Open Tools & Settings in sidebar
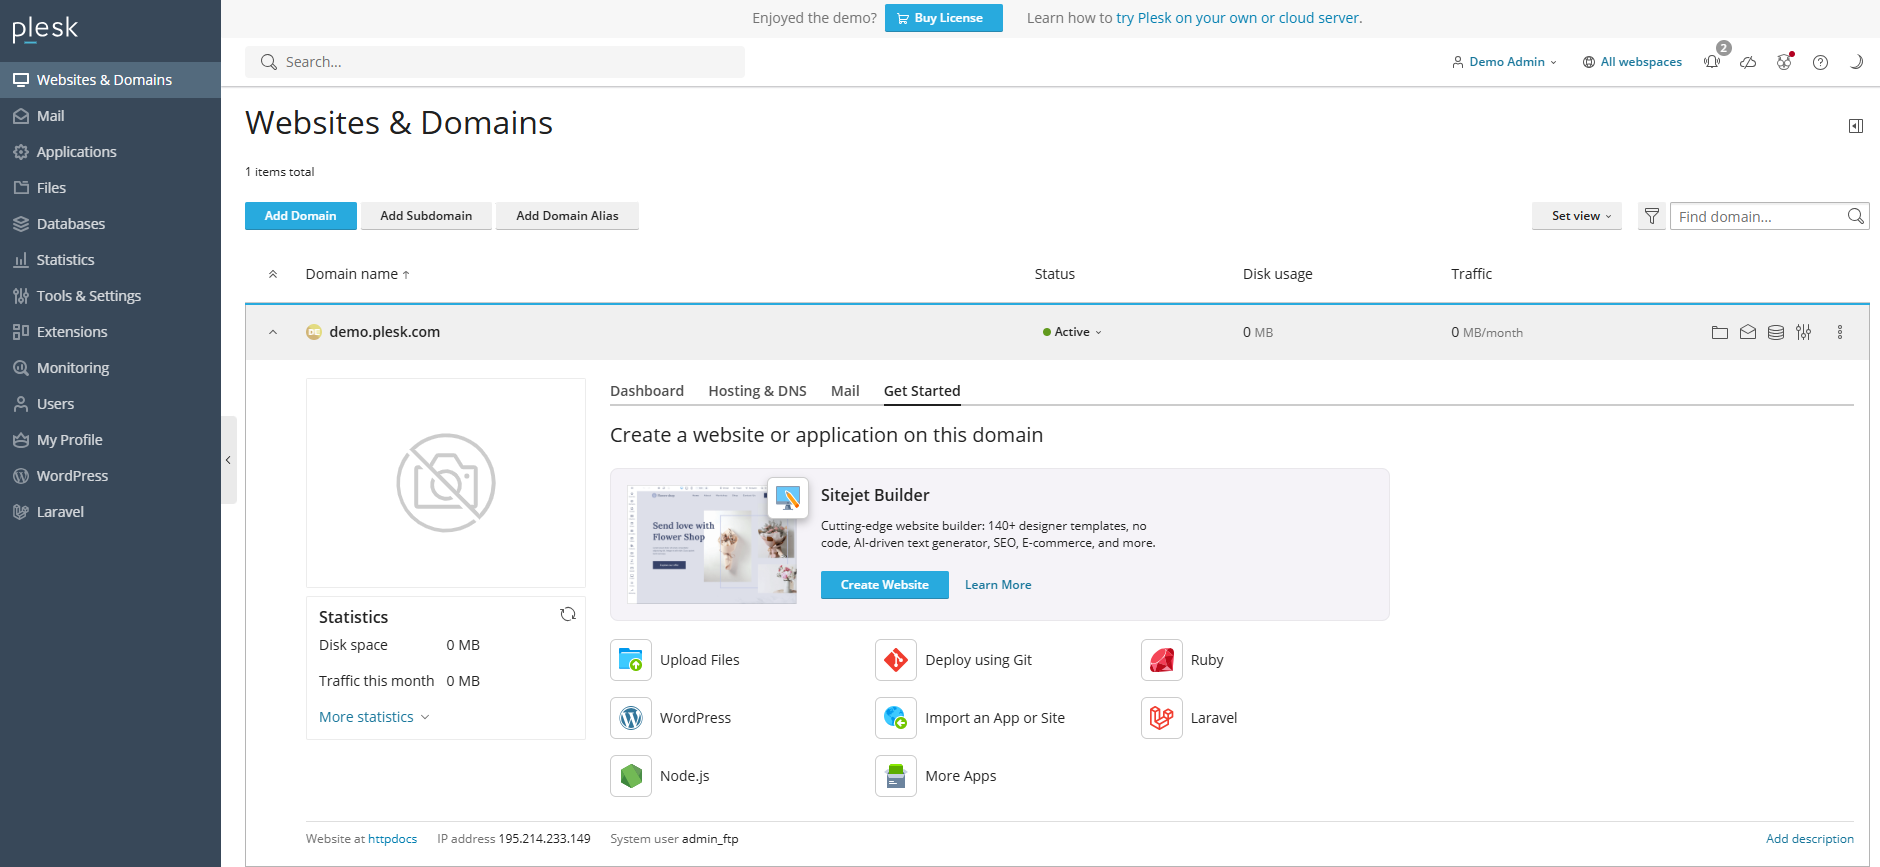The width and height of the screenshot is (1880, 867). (110, 296)
